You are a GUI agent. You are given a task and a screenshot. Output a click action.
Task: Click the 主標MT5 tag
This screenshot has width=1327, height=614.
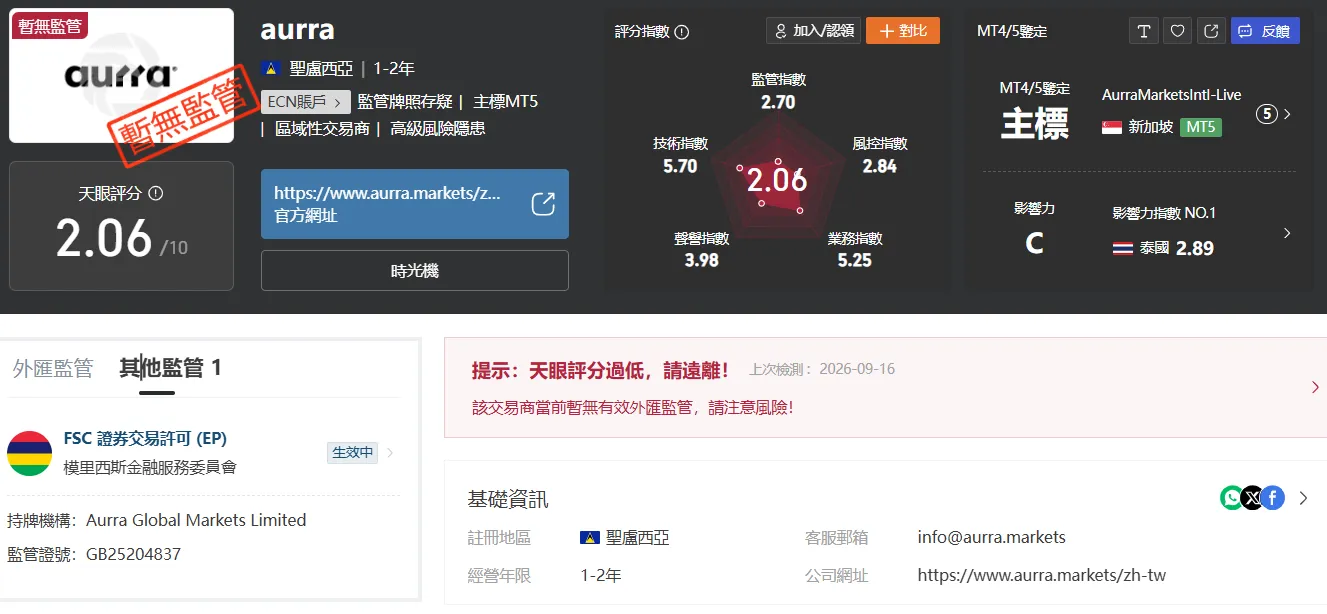506,102
